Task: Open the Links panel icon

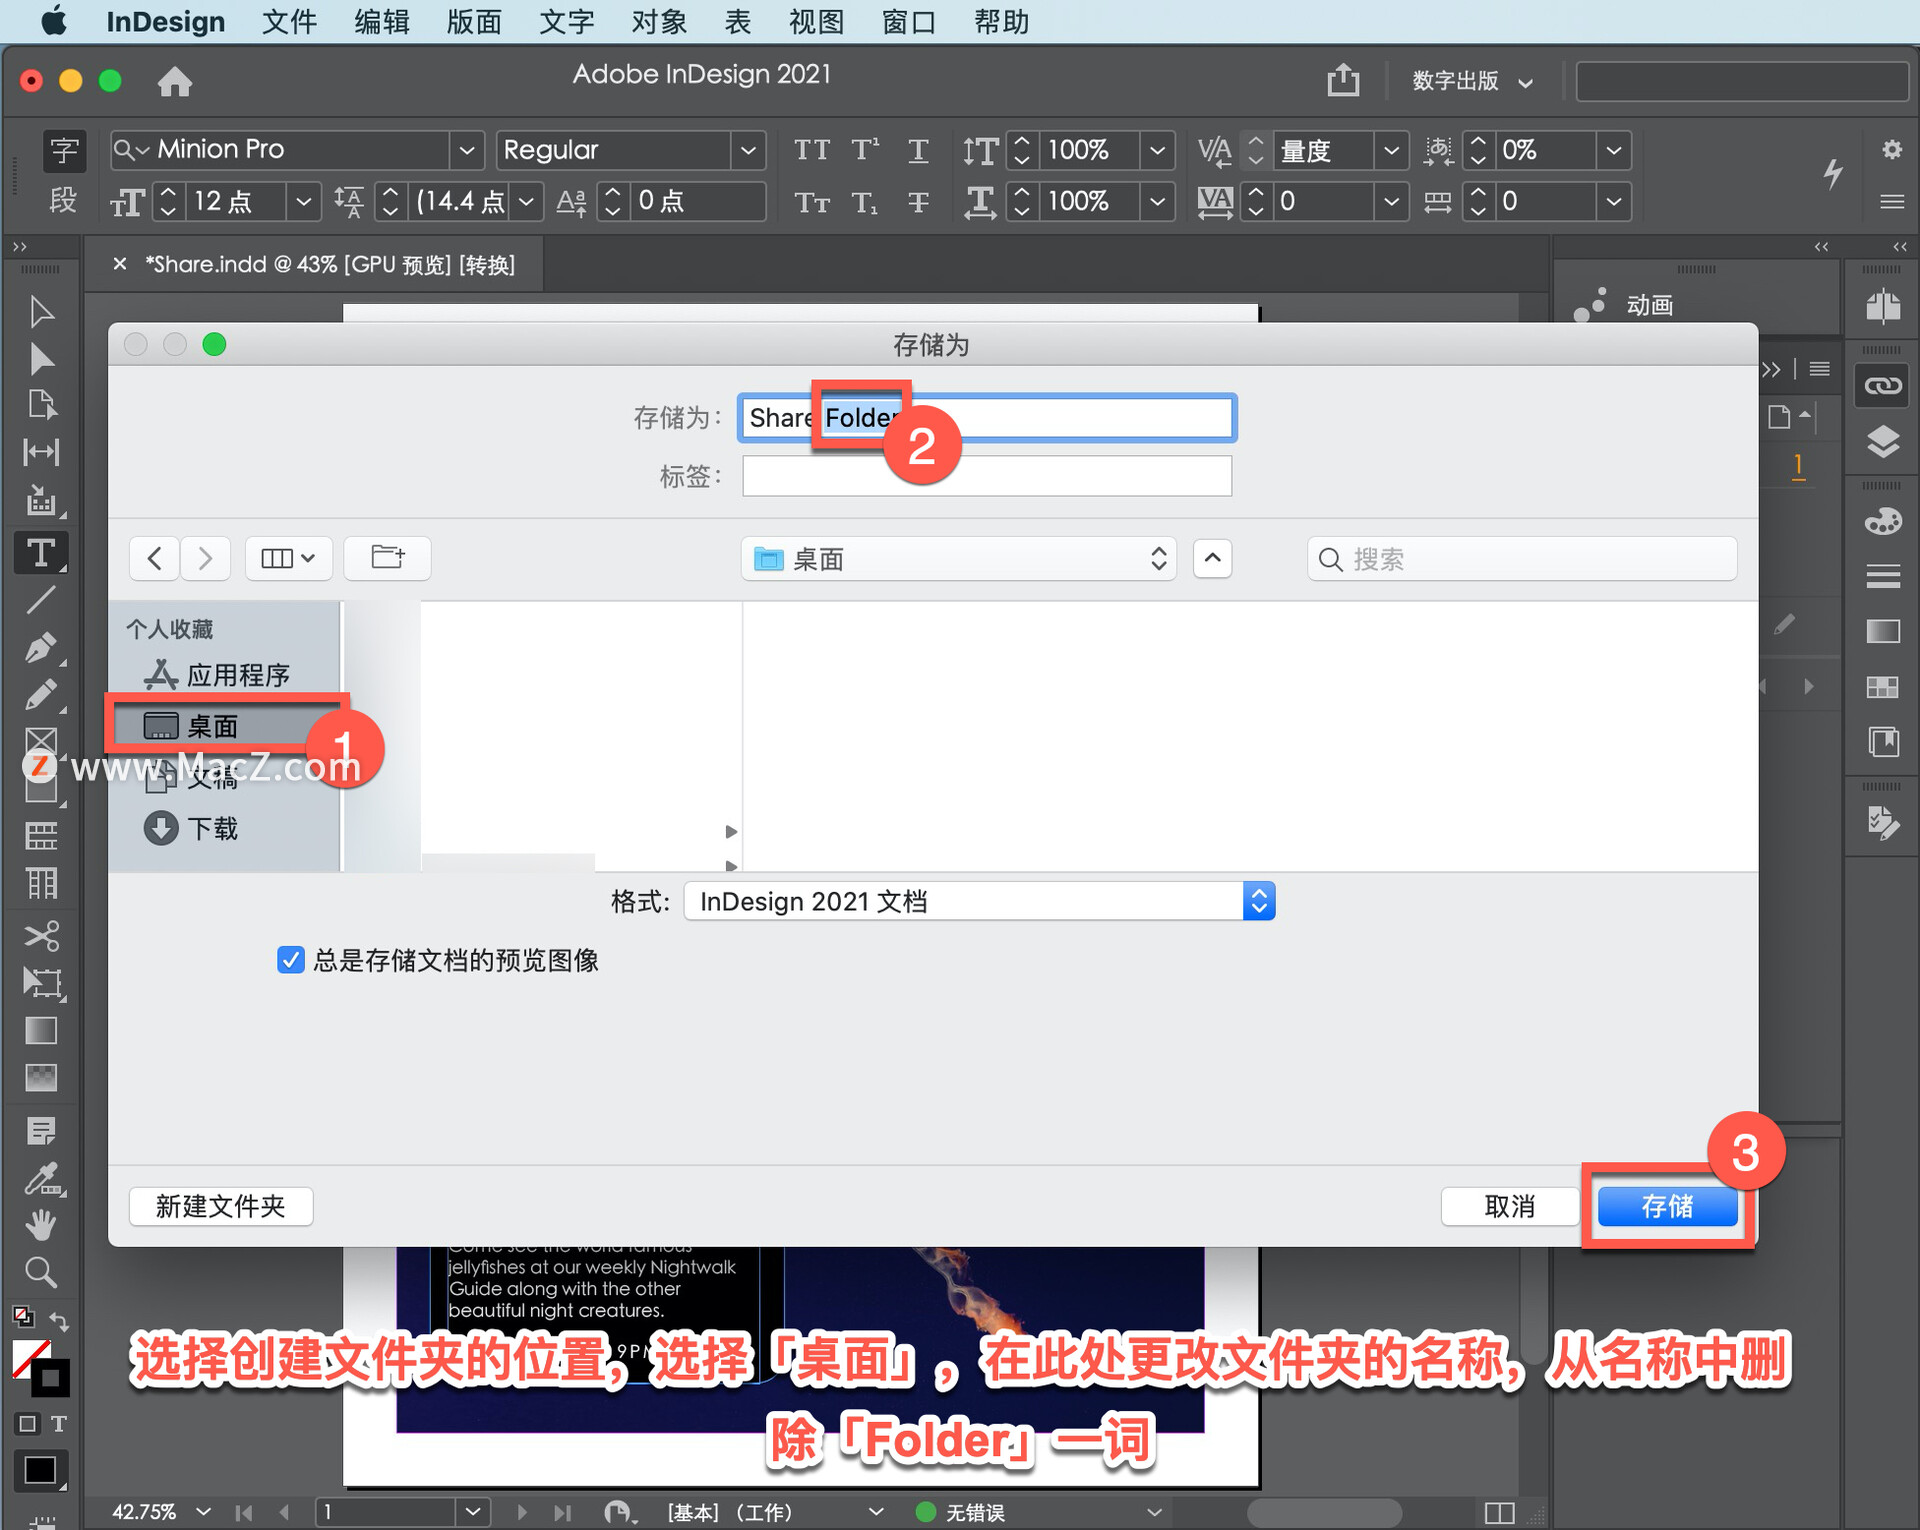Action: click(x=1882, y=386)
